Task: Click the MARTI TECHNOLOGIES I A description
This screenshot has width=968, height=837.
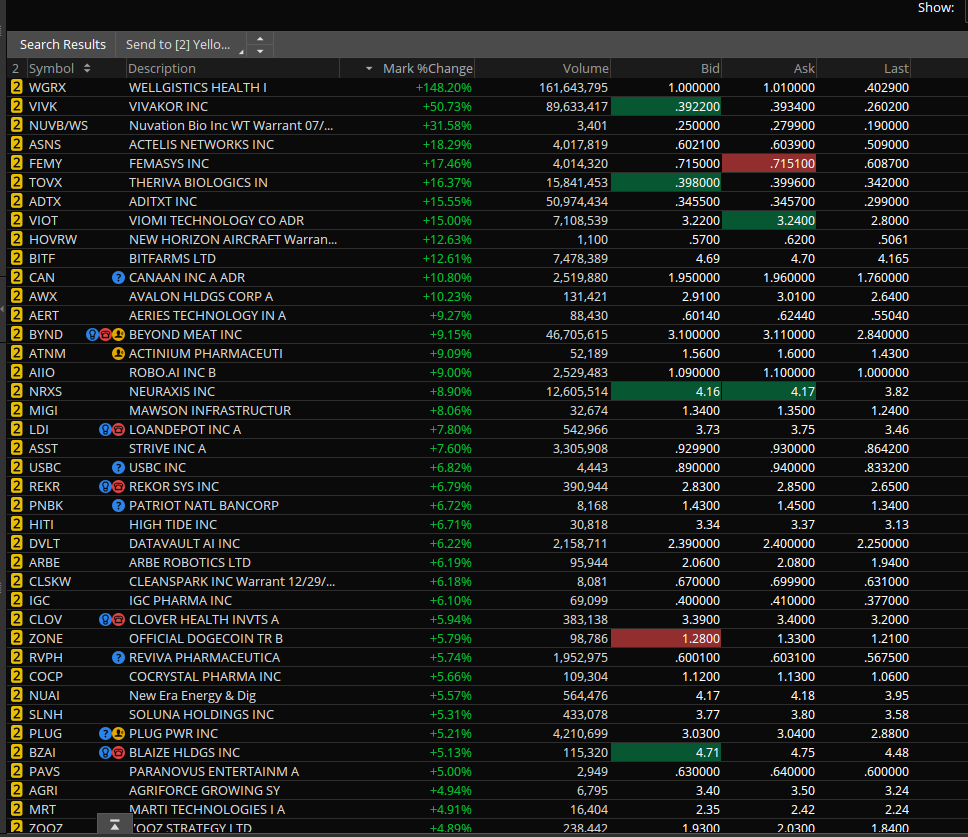Action: pyautogui.click(x=207, y=810)
